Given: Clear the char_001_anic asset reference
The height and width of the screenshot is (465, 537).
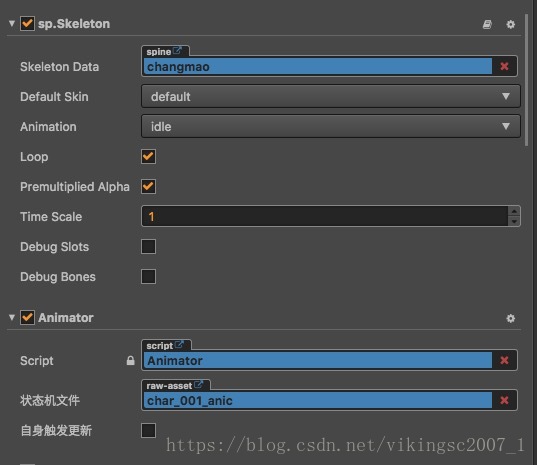Looking at the screenshot, I should 504,400.
